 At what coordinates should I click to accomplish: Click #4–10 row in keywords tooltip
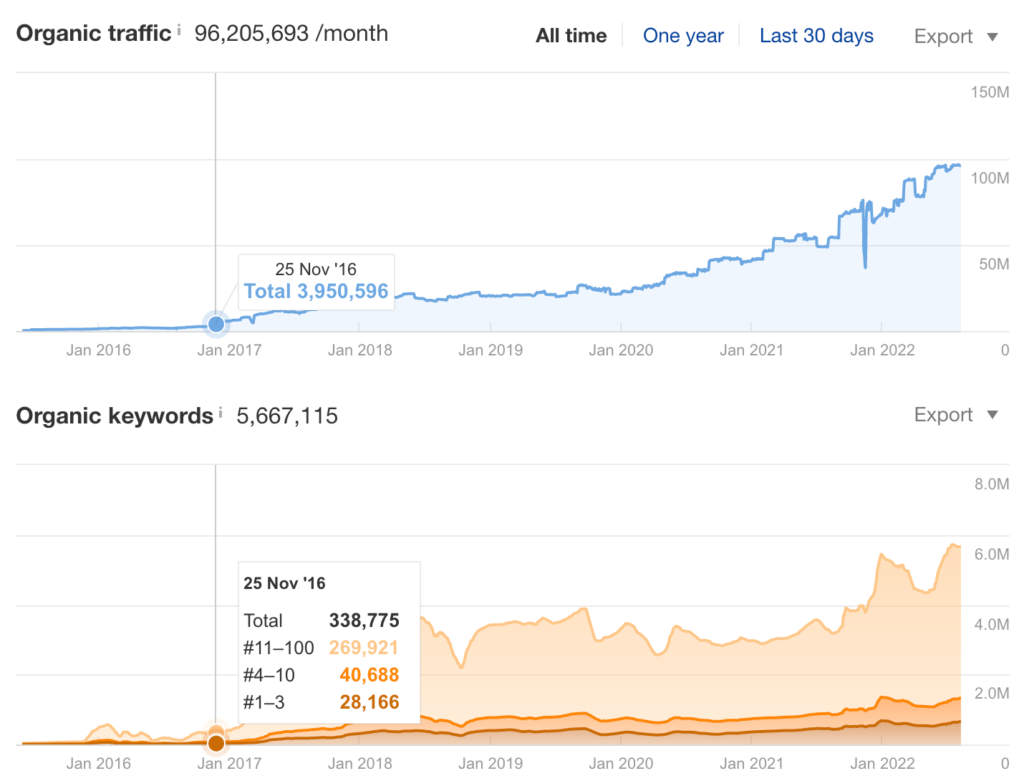[x=321, y=675]
